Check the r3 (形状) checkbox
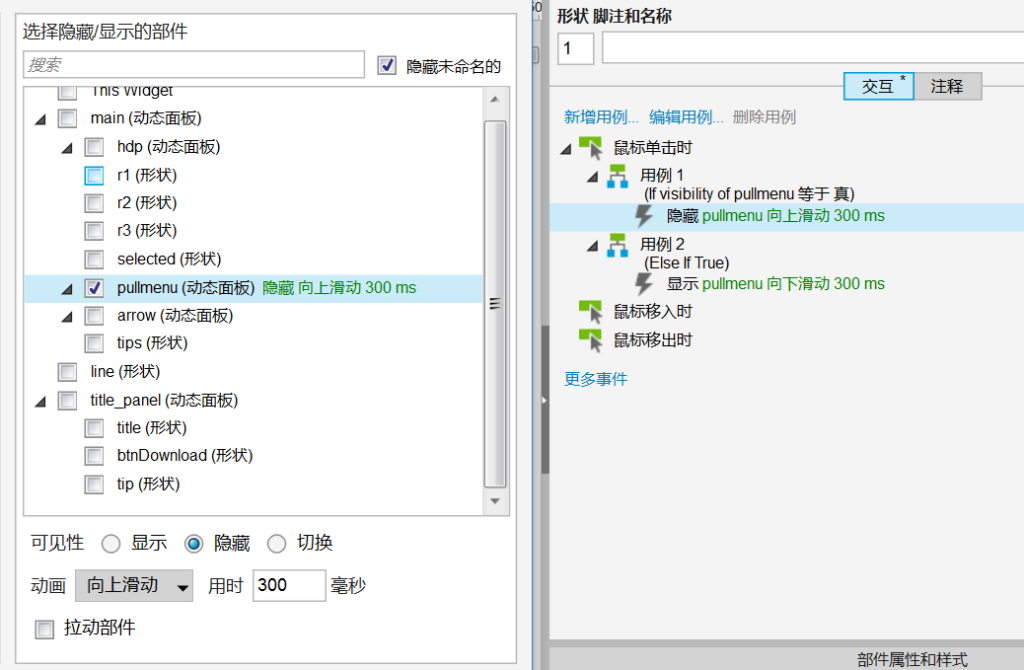The width and height of the screenshot is (1024, 670). [94, 231]
